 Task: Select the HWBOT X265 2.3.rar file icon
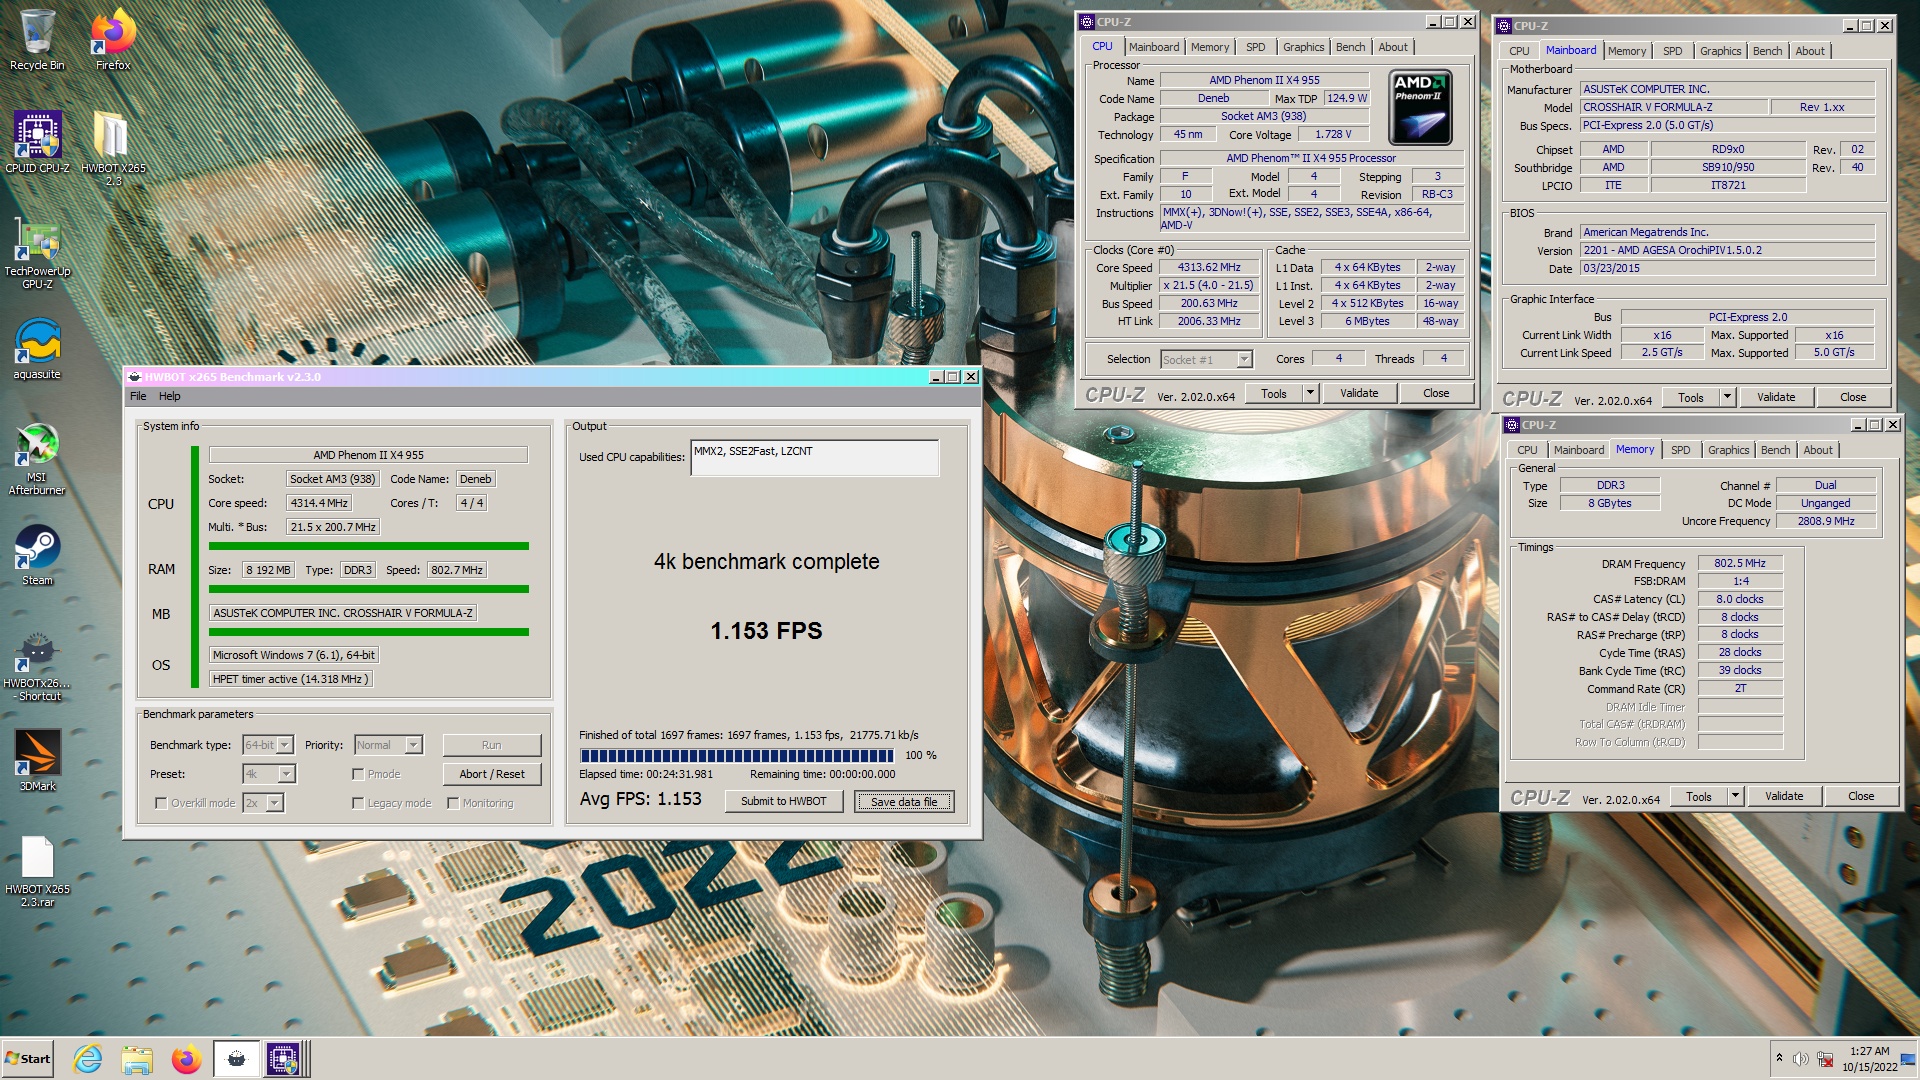click(x=37, y=871)
